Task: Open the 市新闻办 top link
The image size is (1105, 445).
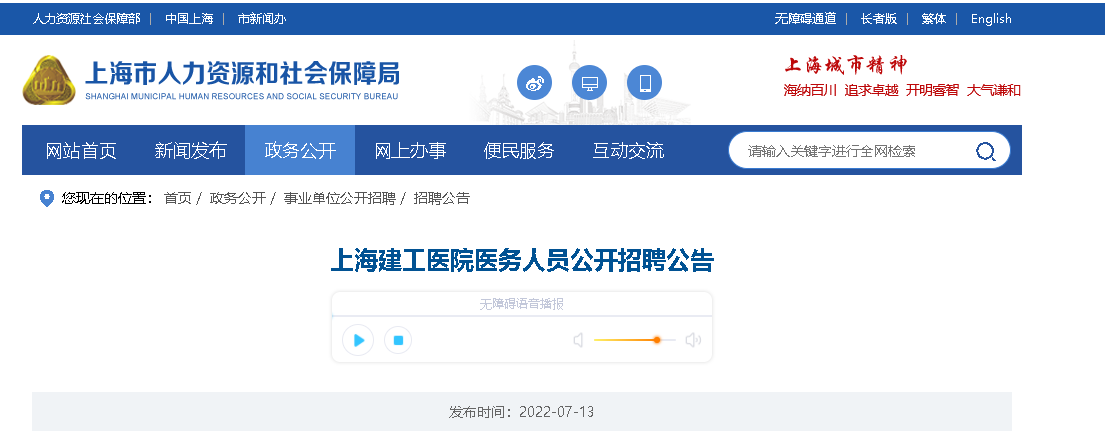Action: [x=262, y=19]
